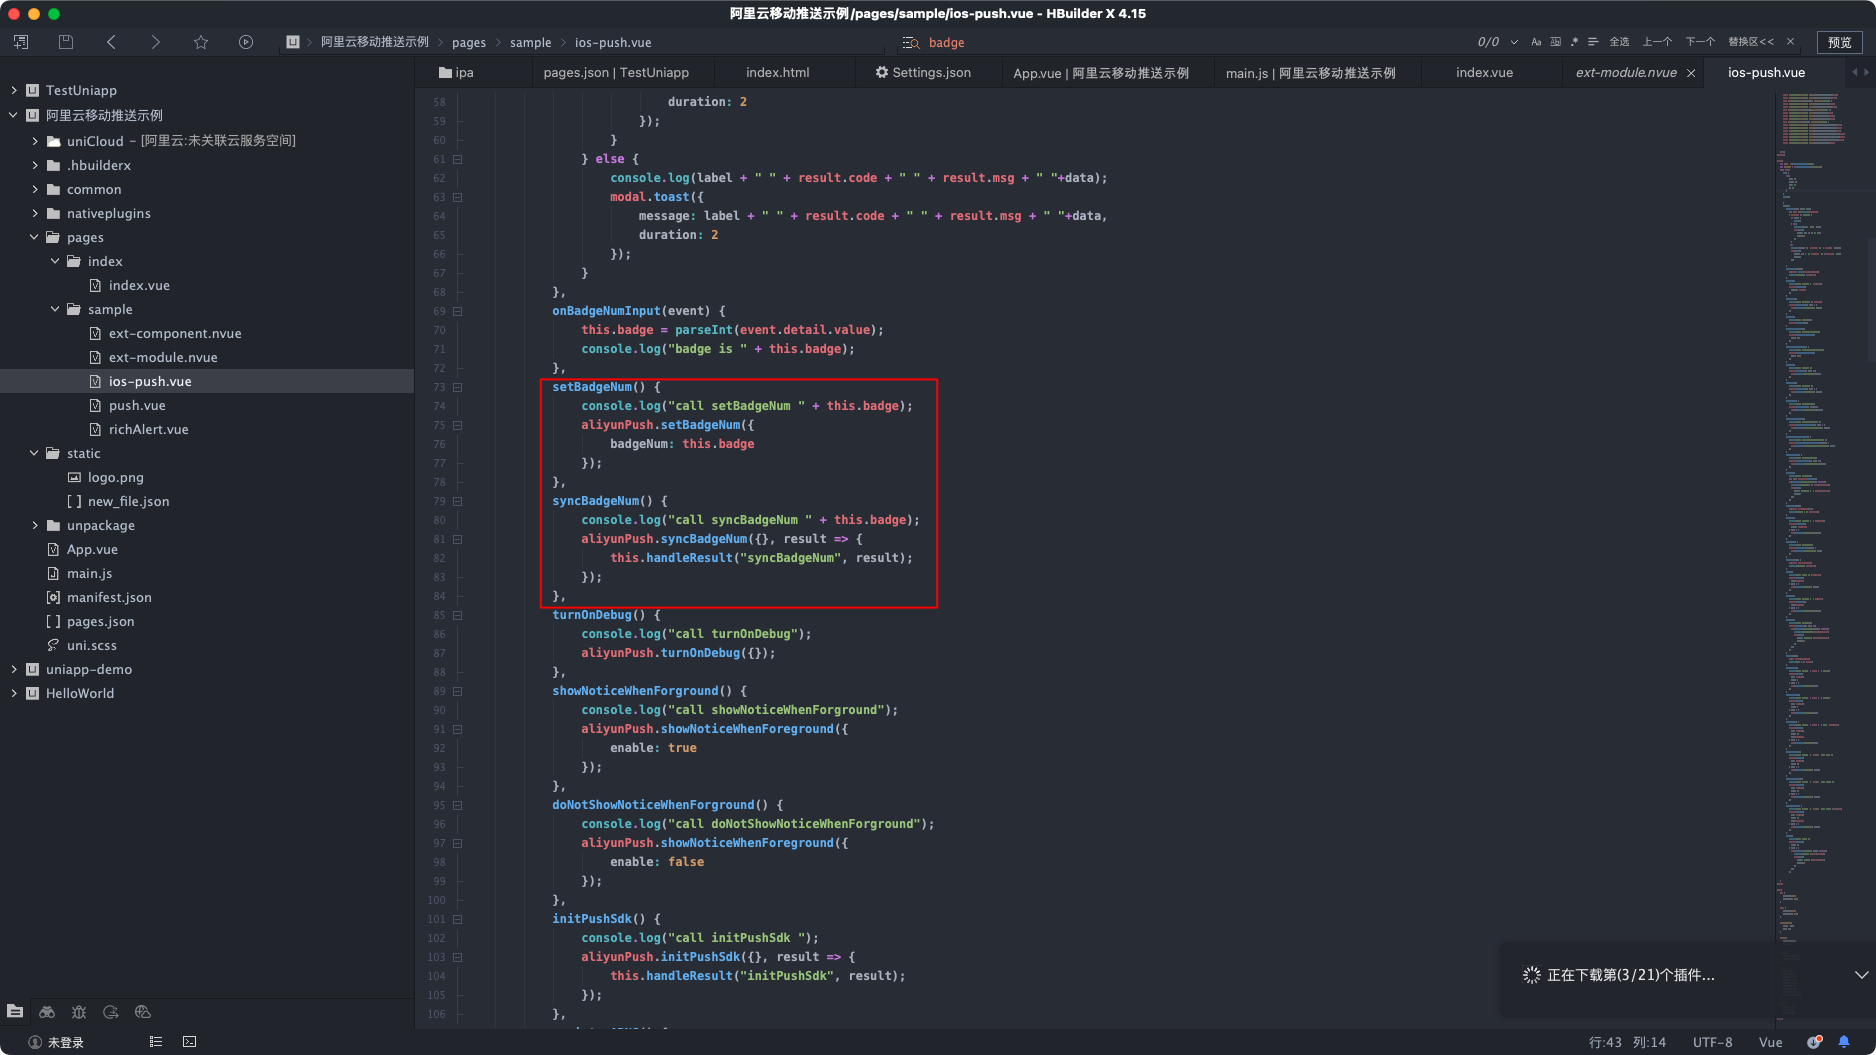1876x1055 pixels.
Task: Bookmark with the star toolbar icon
Action: coord(201,42)
